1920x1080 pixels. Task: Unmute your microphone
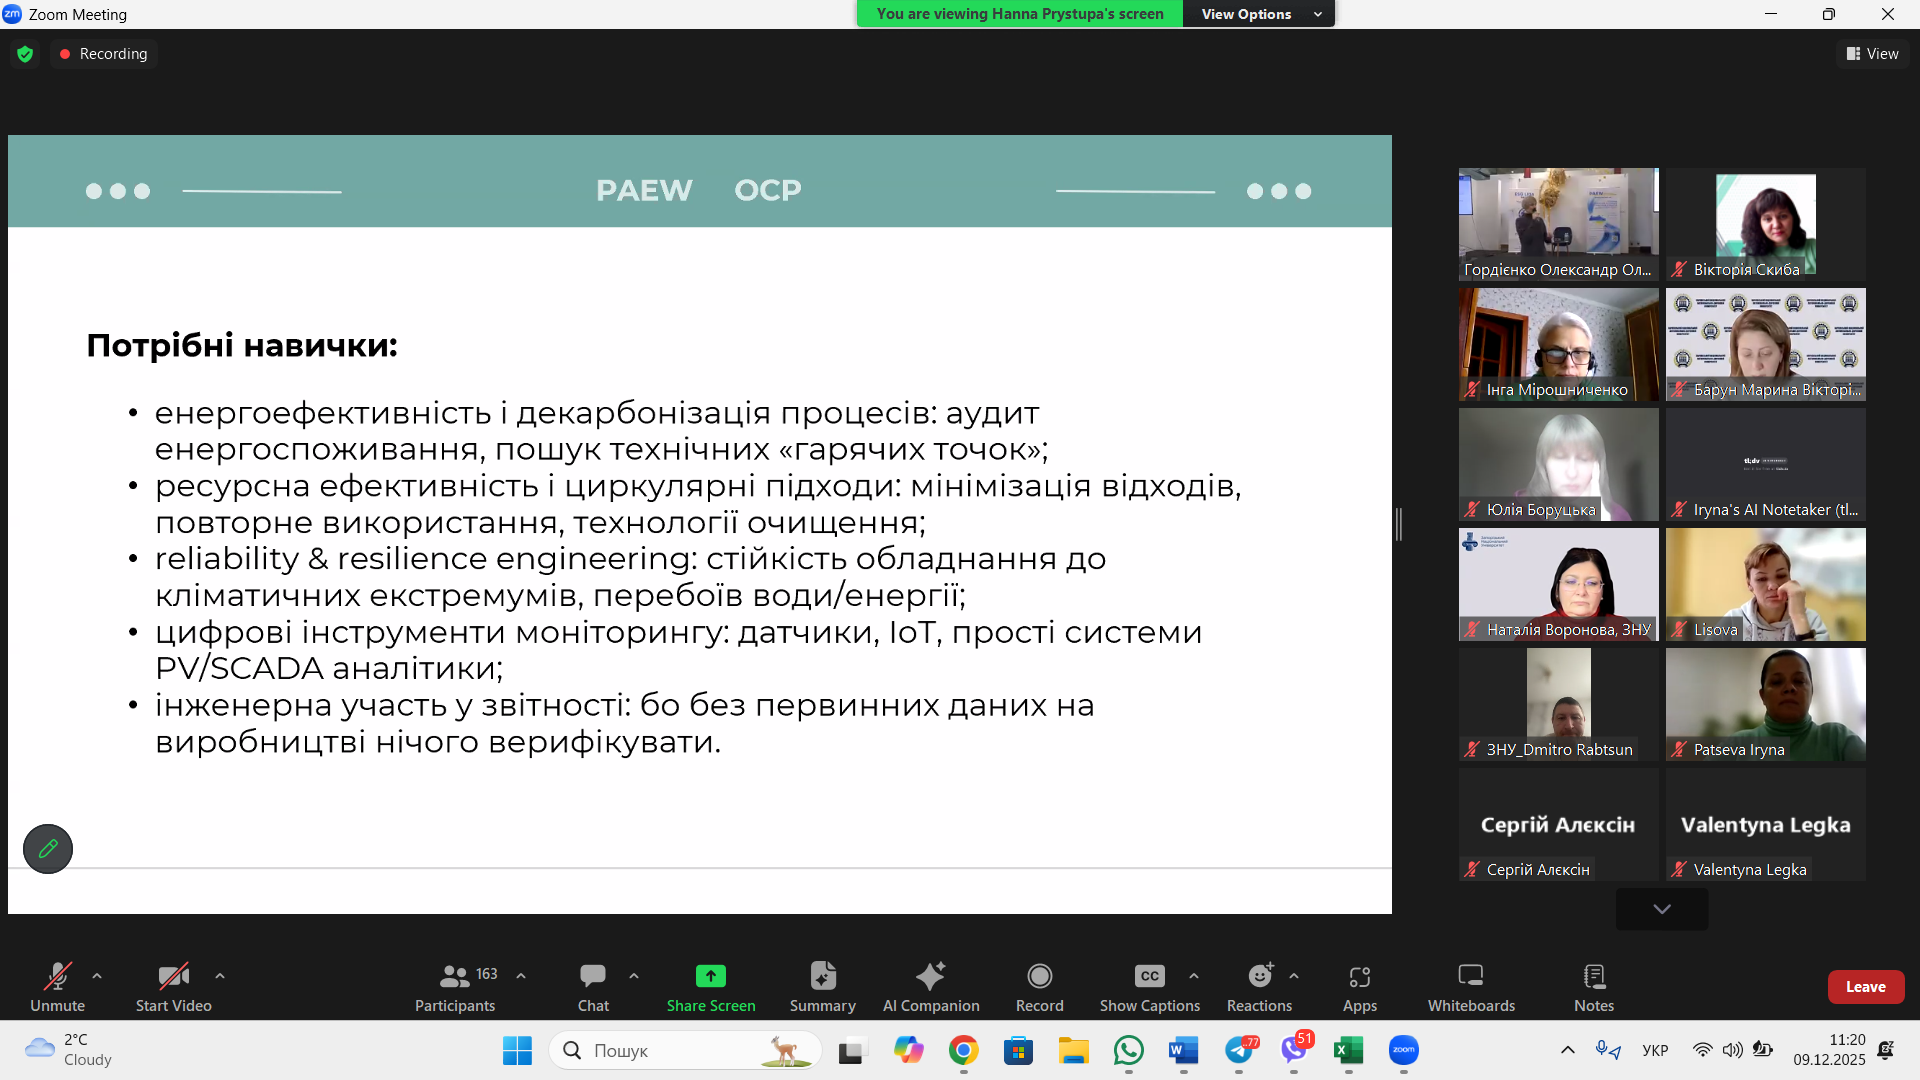[x=57, y=985]
